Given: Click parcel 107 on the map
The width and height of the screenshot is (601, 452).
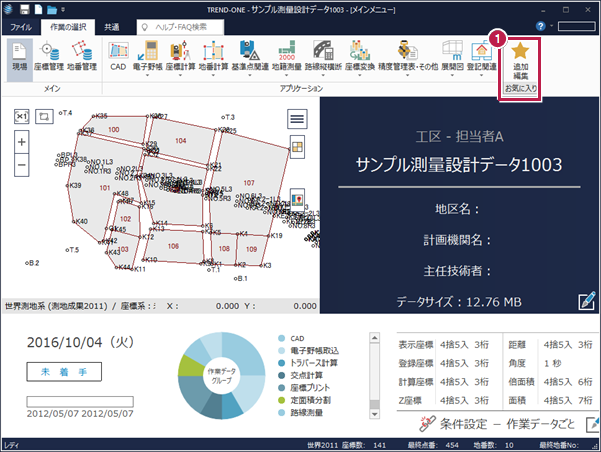Looking at the screenshot, I should click(x=249, y=183).
